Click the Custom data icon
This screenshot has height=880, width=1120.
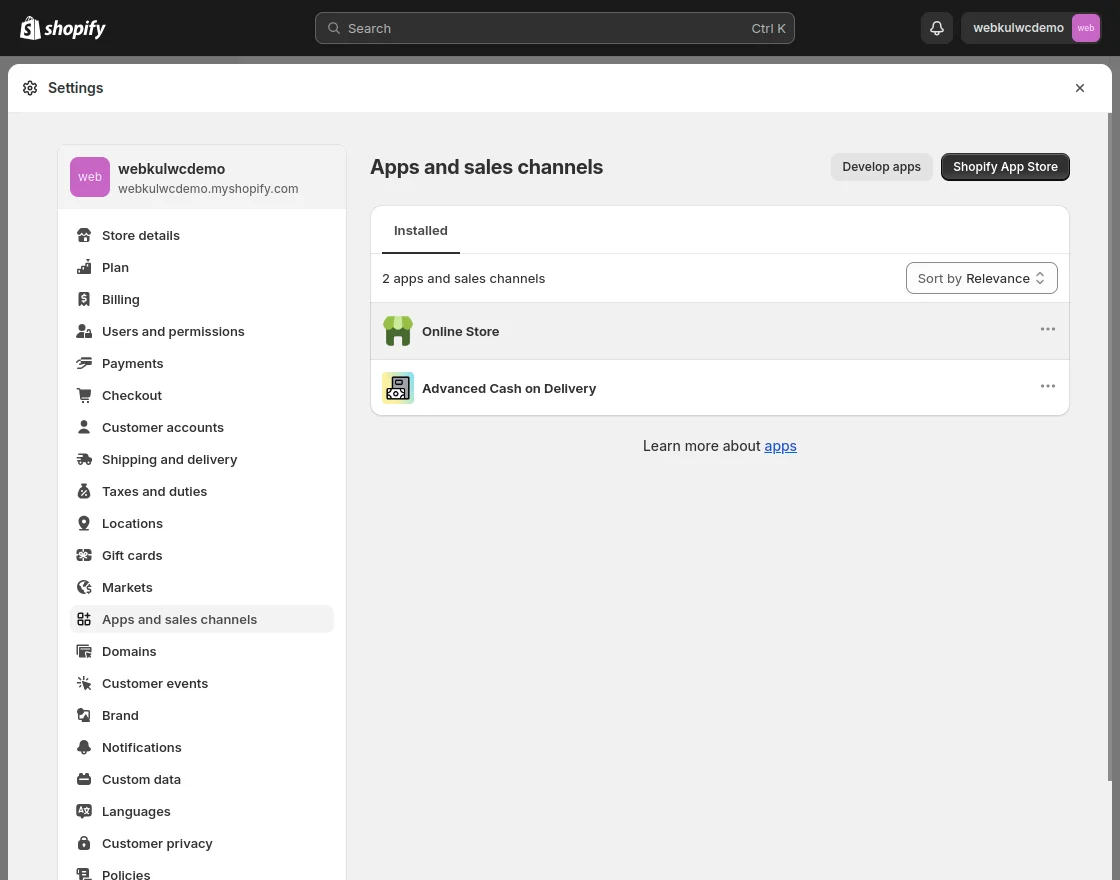coord(84,779)
